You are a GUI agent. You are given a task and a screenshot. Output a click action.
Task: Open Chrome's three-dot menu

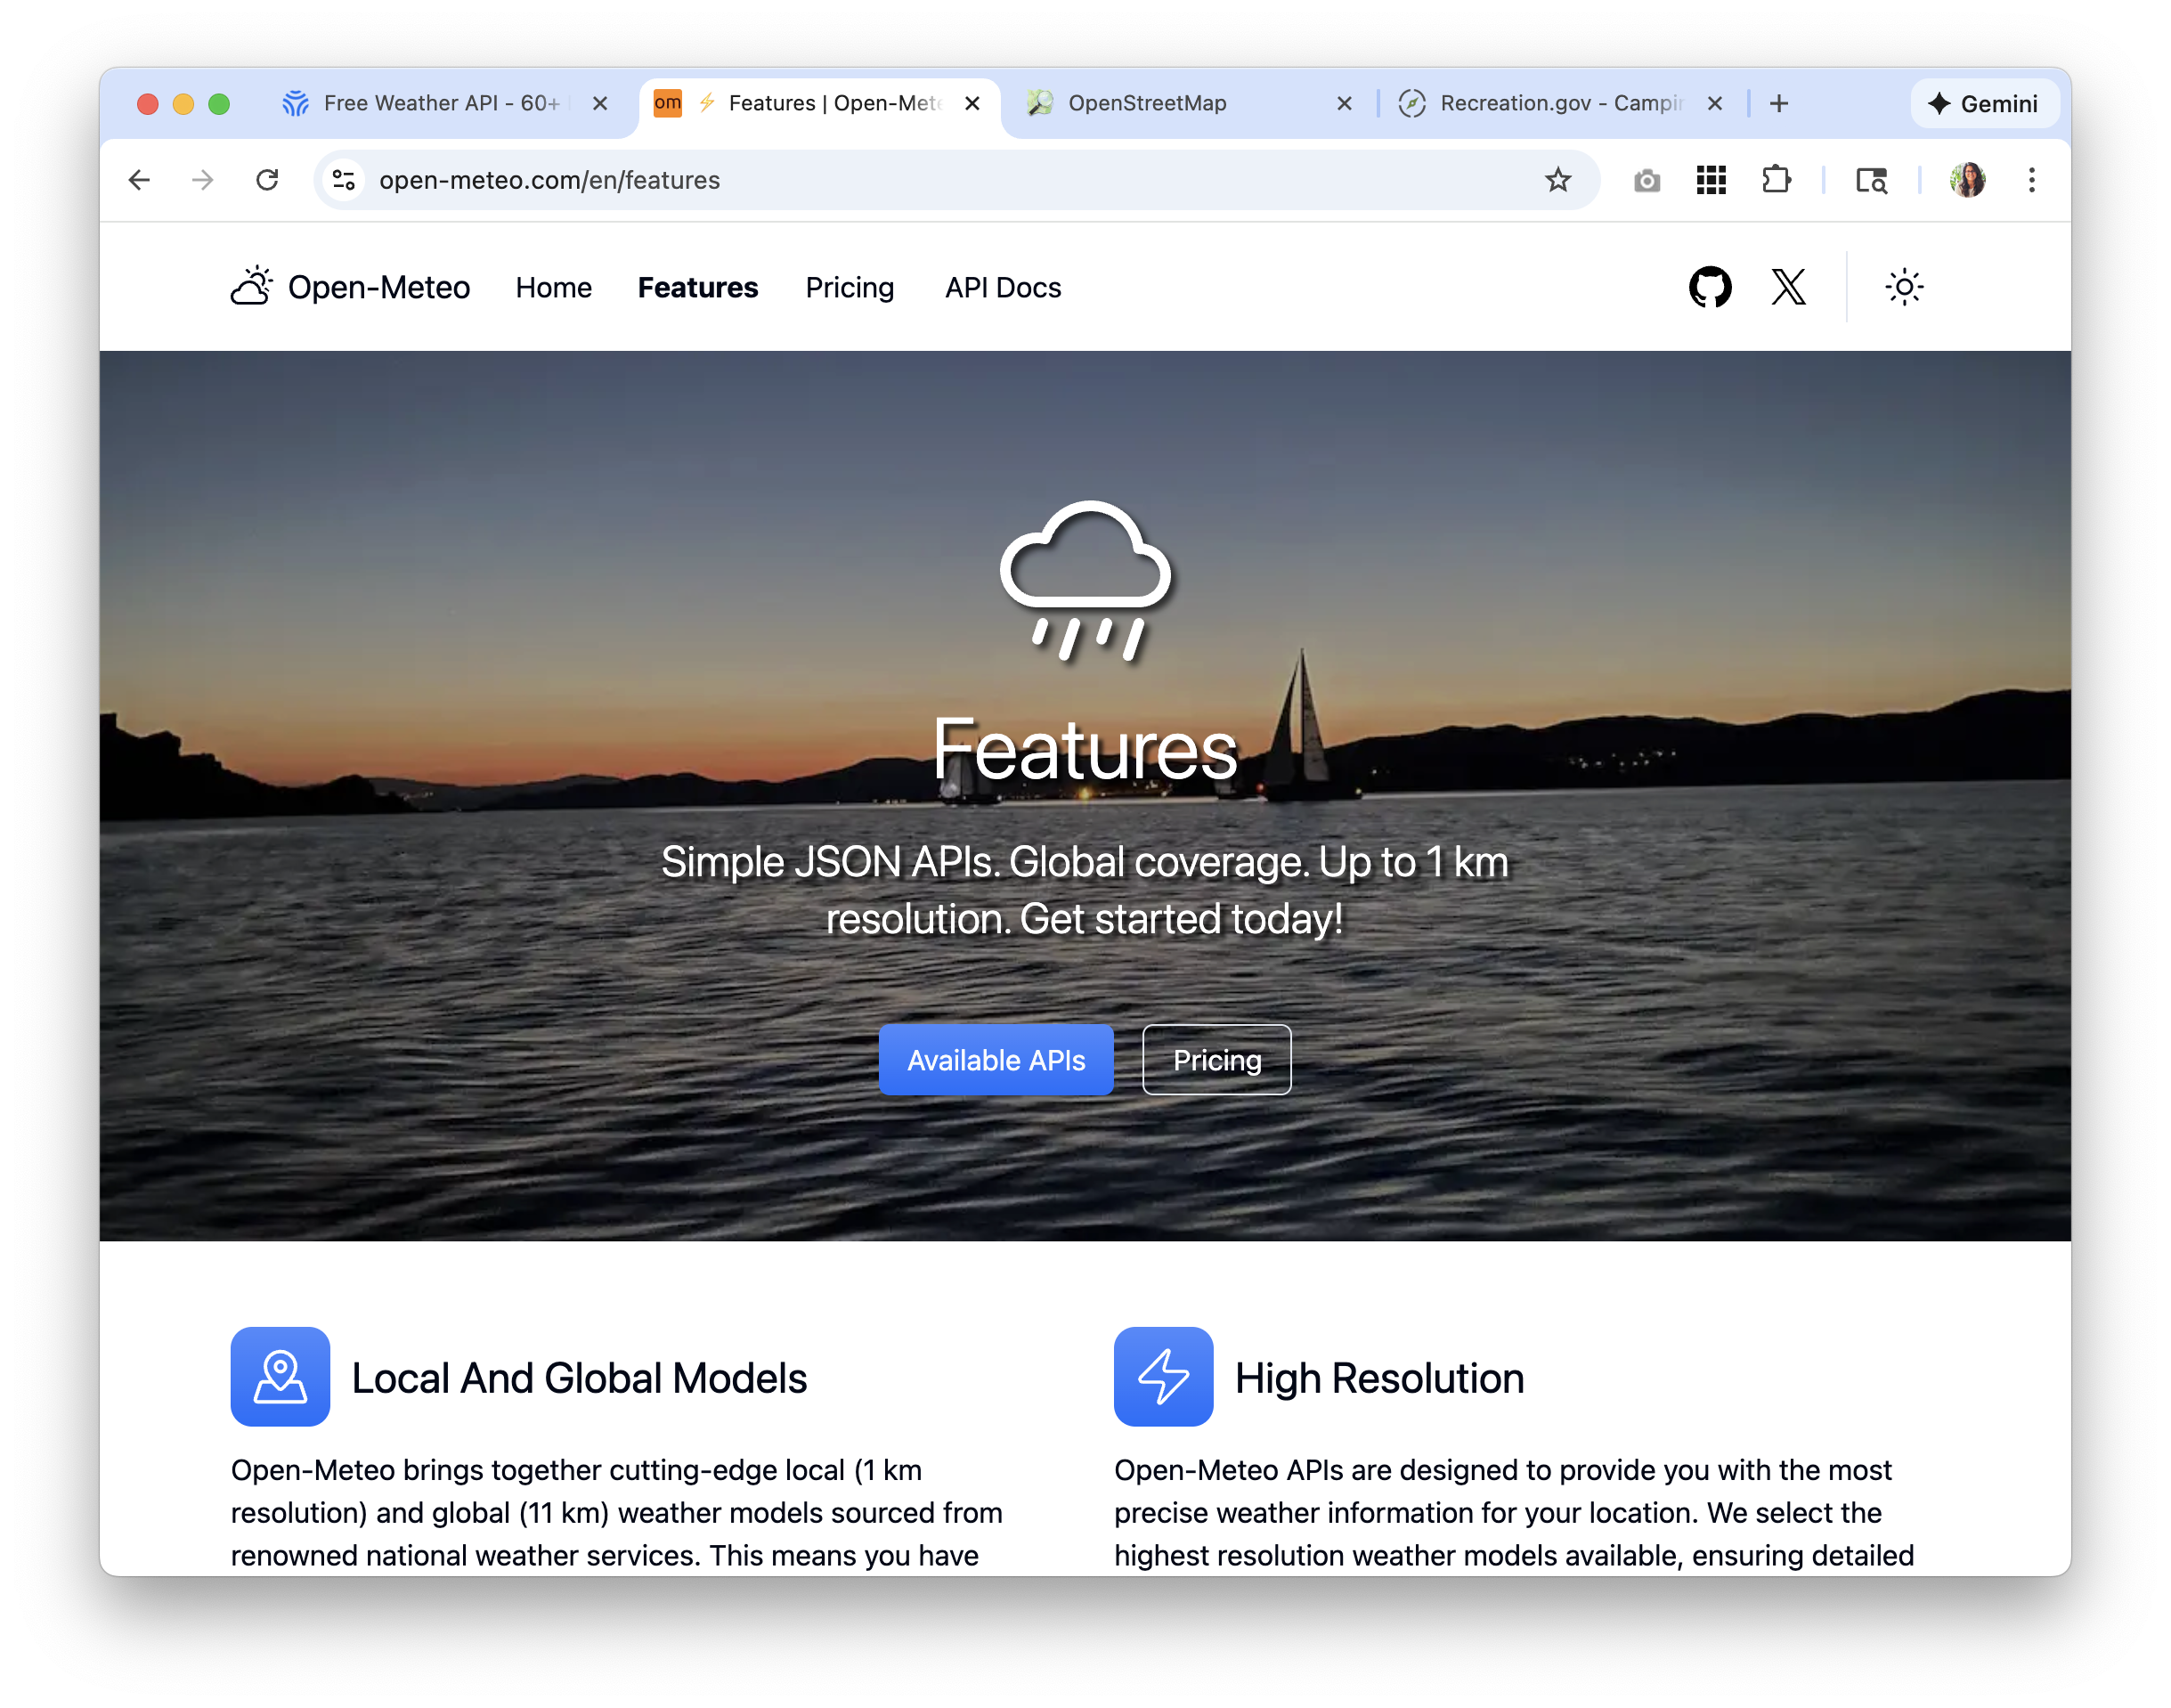[2031, 180]
